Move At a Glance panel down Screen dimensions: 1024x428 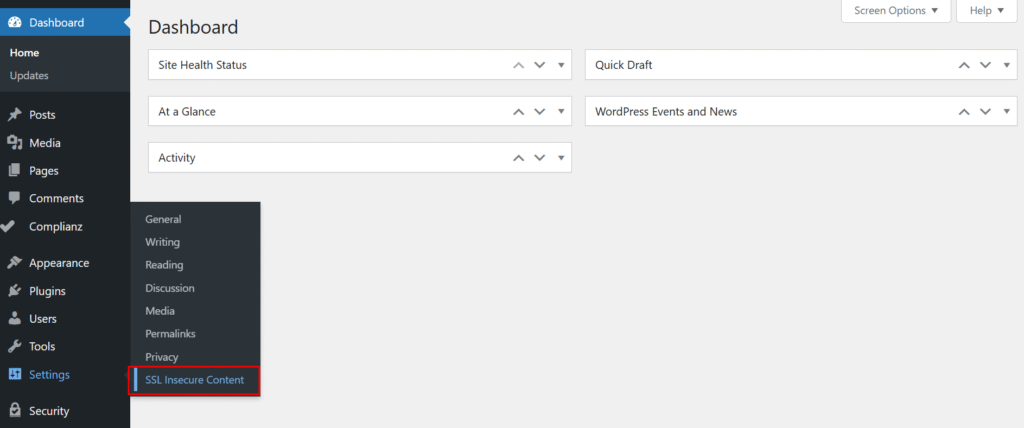coord(540,112)
